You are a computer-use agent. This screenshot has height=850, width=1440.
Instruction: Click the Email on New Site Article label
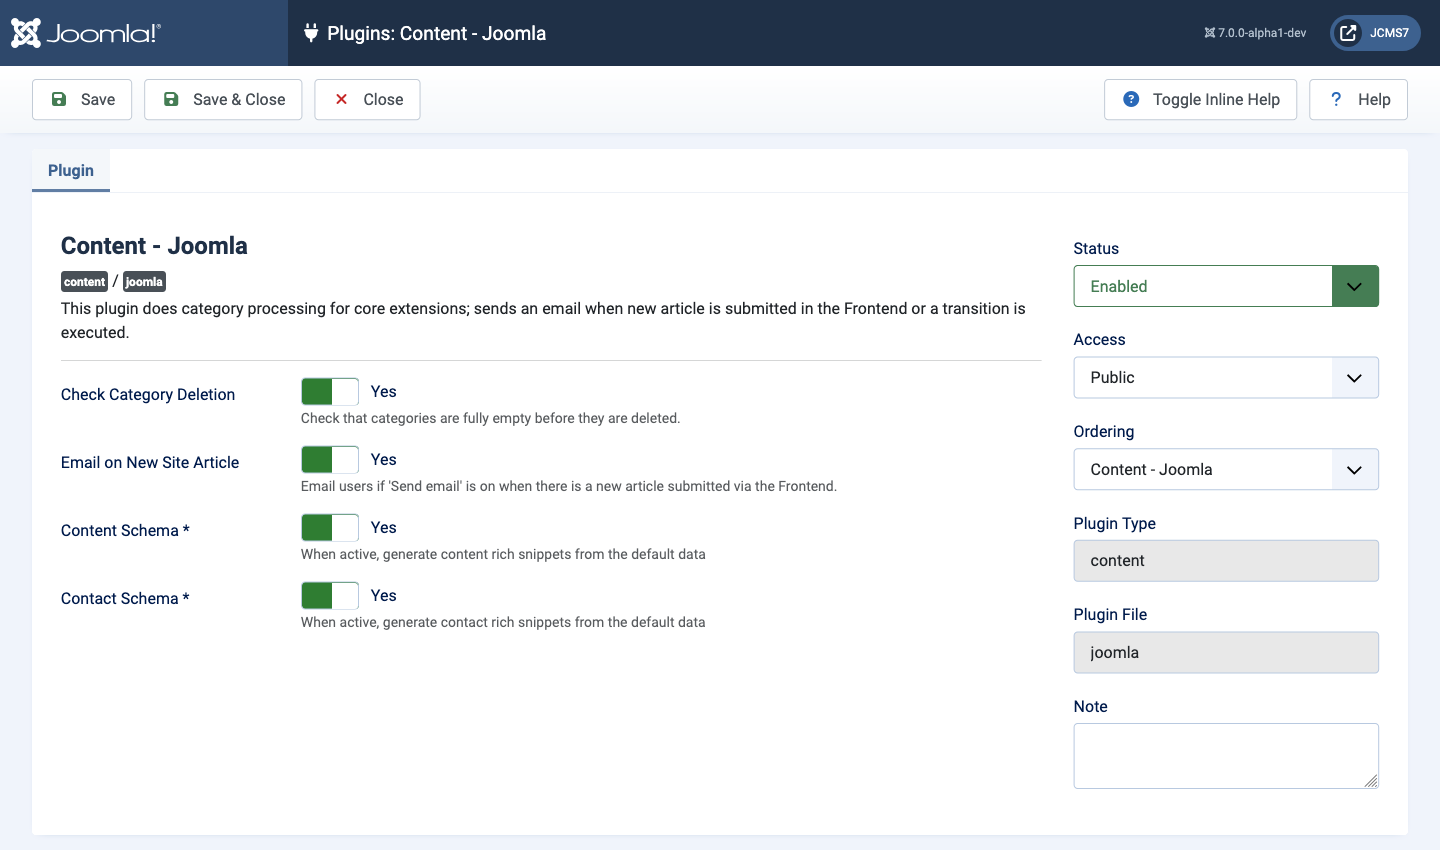point(150,462)
